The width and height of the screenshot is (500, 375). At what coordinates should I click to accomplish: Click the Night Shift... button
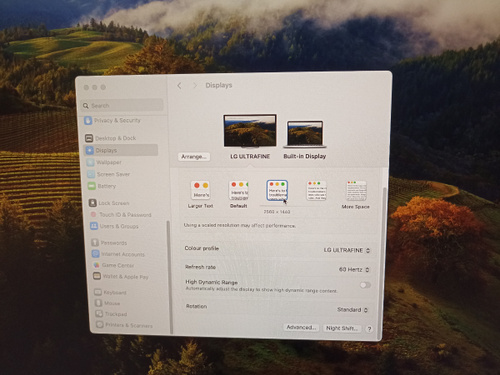click(342, 328)
